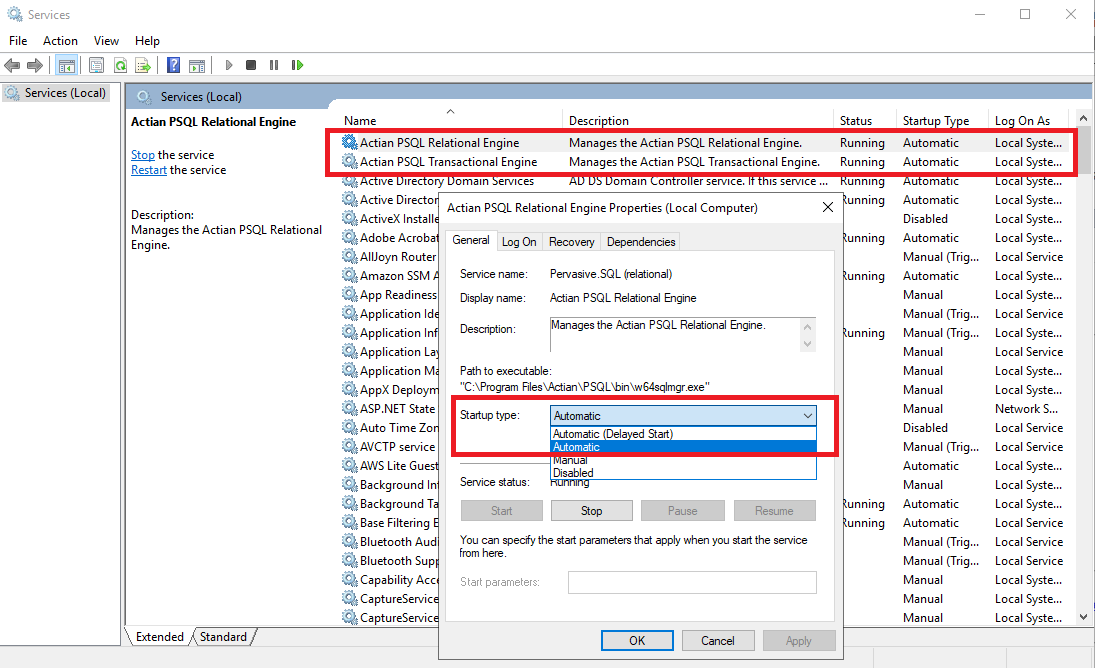Click gear icon of the AVCTP service row

click(x=349, y=446)
